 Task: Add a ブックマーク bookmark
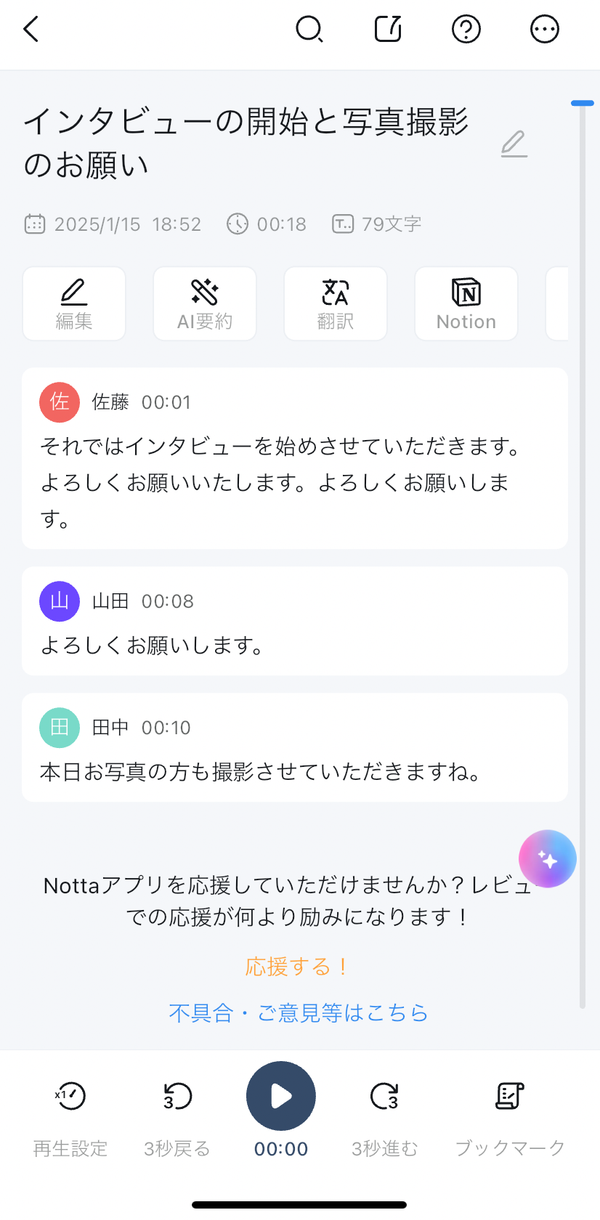(x=510, y=1118)
